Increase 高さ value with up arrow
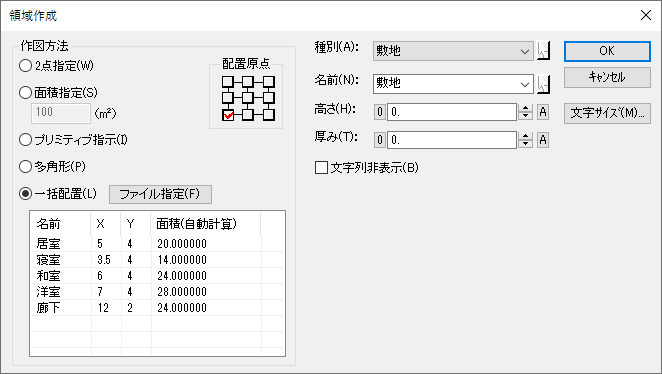Viewport: 662px width, 374px height. point(525,108)
